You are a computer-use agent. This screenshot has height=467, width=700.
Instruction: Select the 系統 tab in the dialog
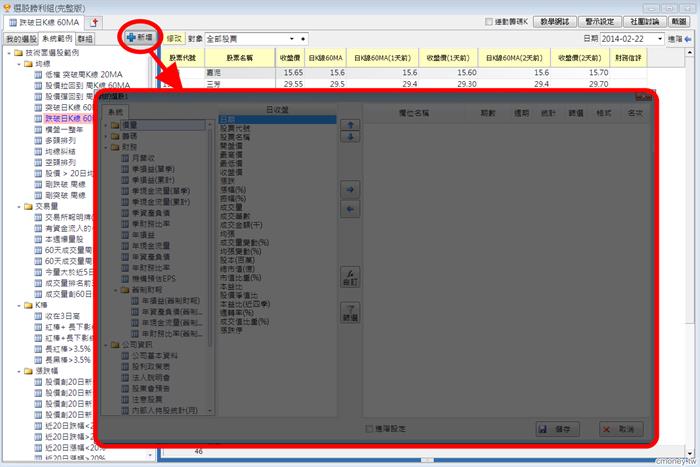(x=115, y=112)
